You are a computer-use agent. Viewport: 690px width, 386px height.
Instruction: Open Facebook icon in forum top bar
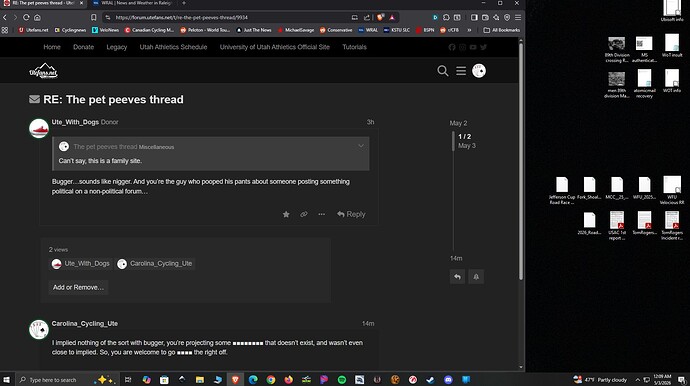click(452, 47)
